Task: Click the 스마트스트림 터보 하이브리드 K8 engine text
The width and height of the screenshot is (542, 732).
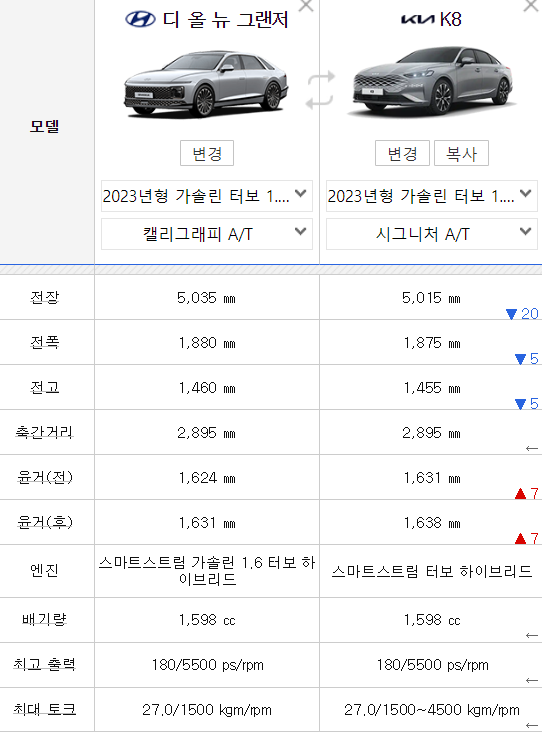Action: point(432,571)
